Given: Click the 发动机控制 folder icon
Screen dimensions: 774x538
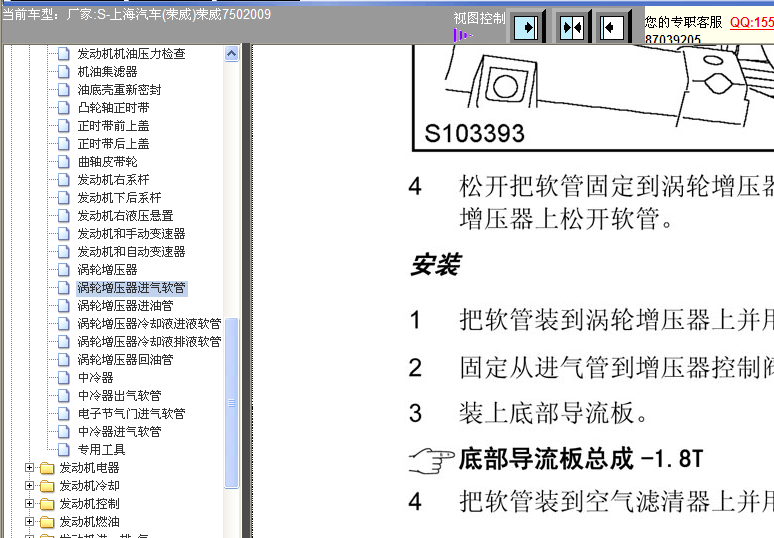Looking at the screenshot, I should [47, 504].
